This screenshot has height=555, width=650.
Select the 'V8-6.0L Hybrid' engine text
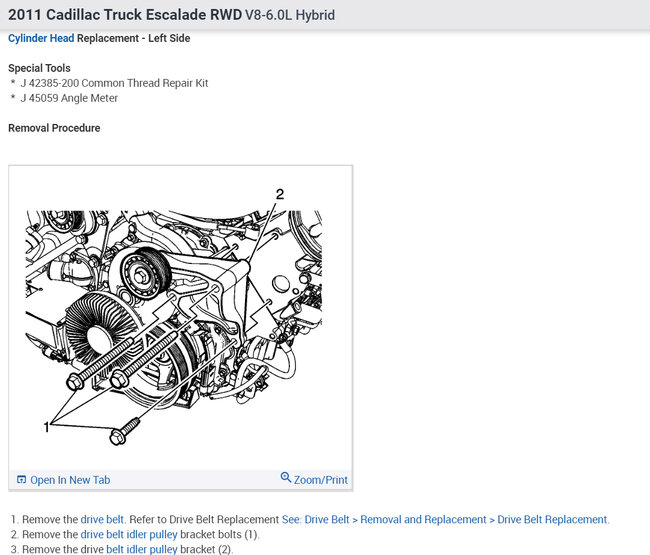(x=290, y=15)
